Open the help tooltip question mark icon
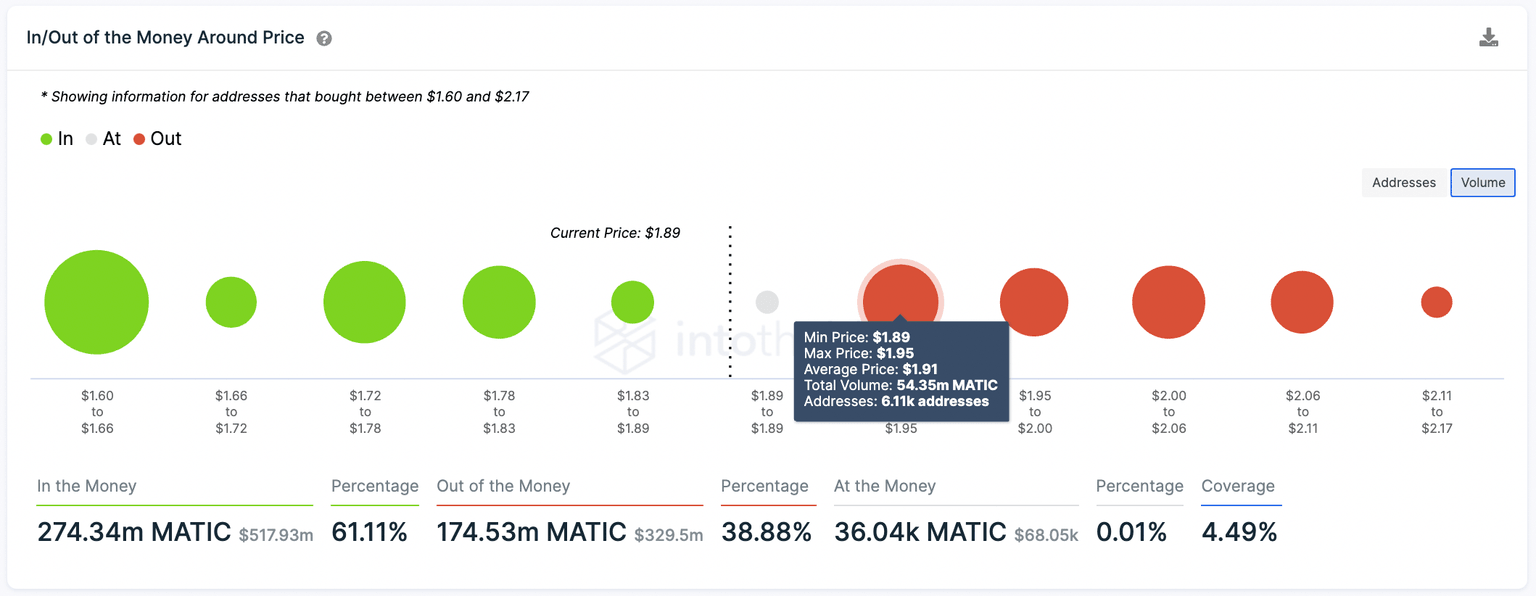 (x=324, y=37)
